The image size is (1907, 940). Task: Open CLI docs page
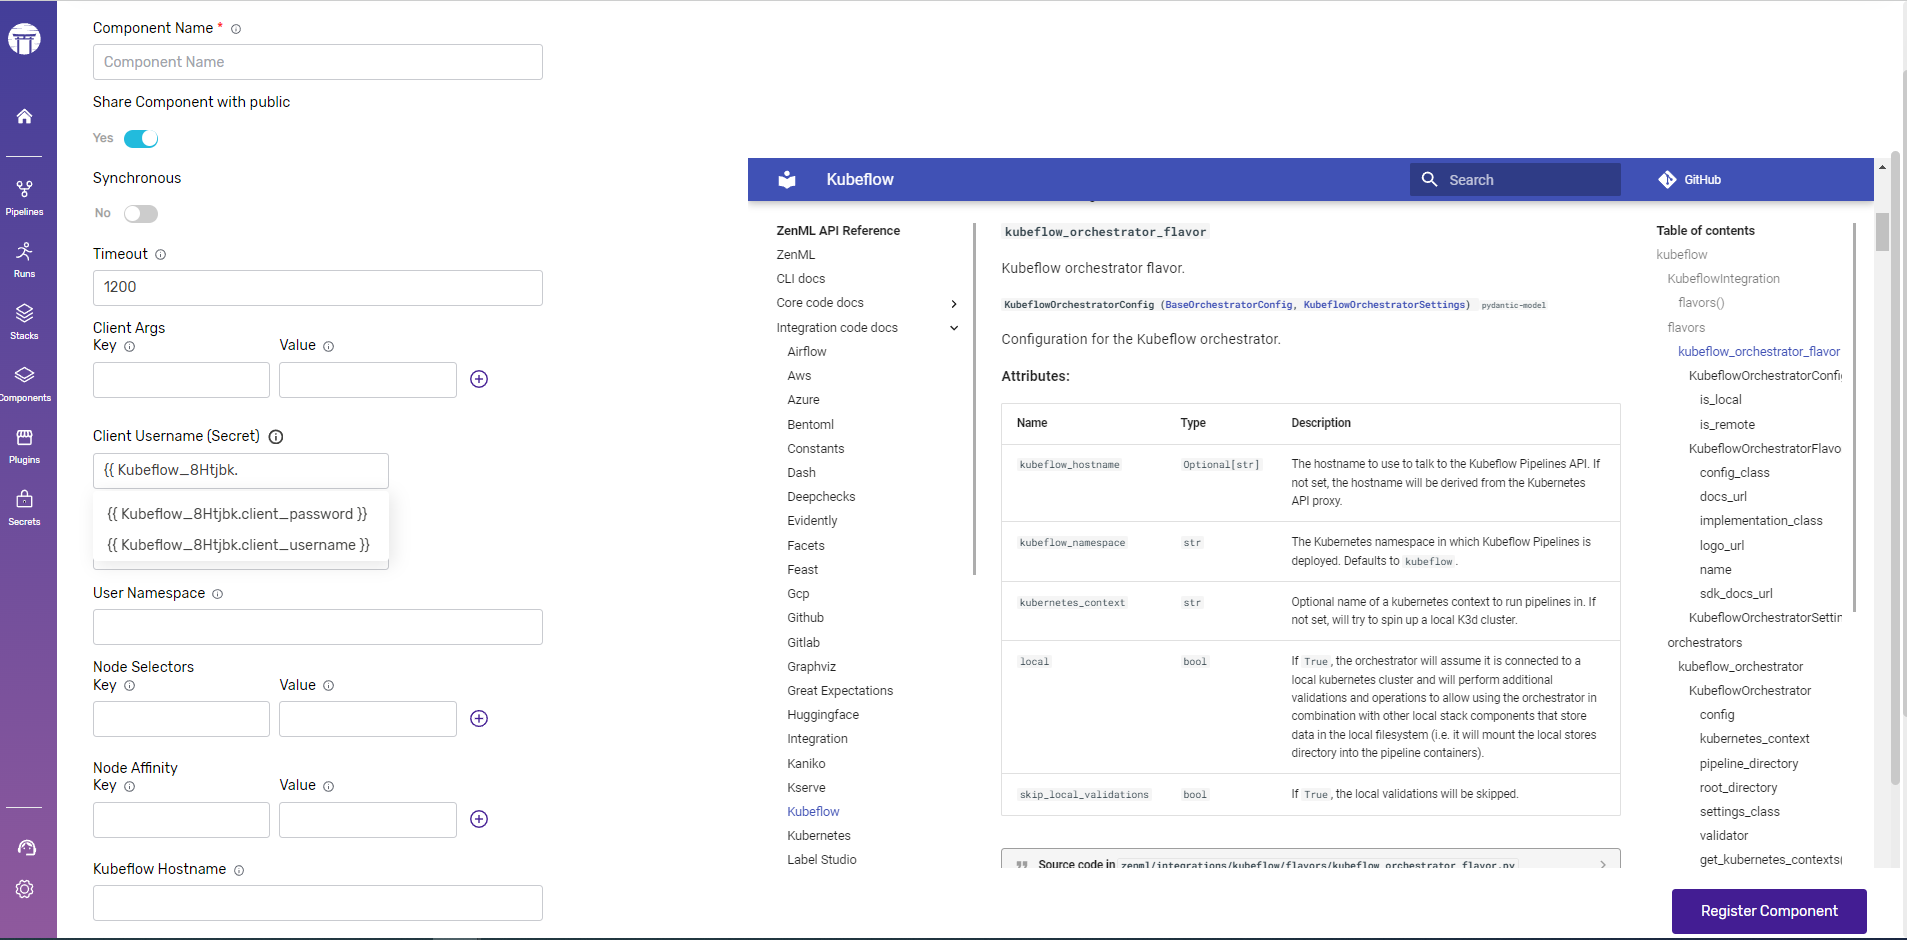[800, 279]
